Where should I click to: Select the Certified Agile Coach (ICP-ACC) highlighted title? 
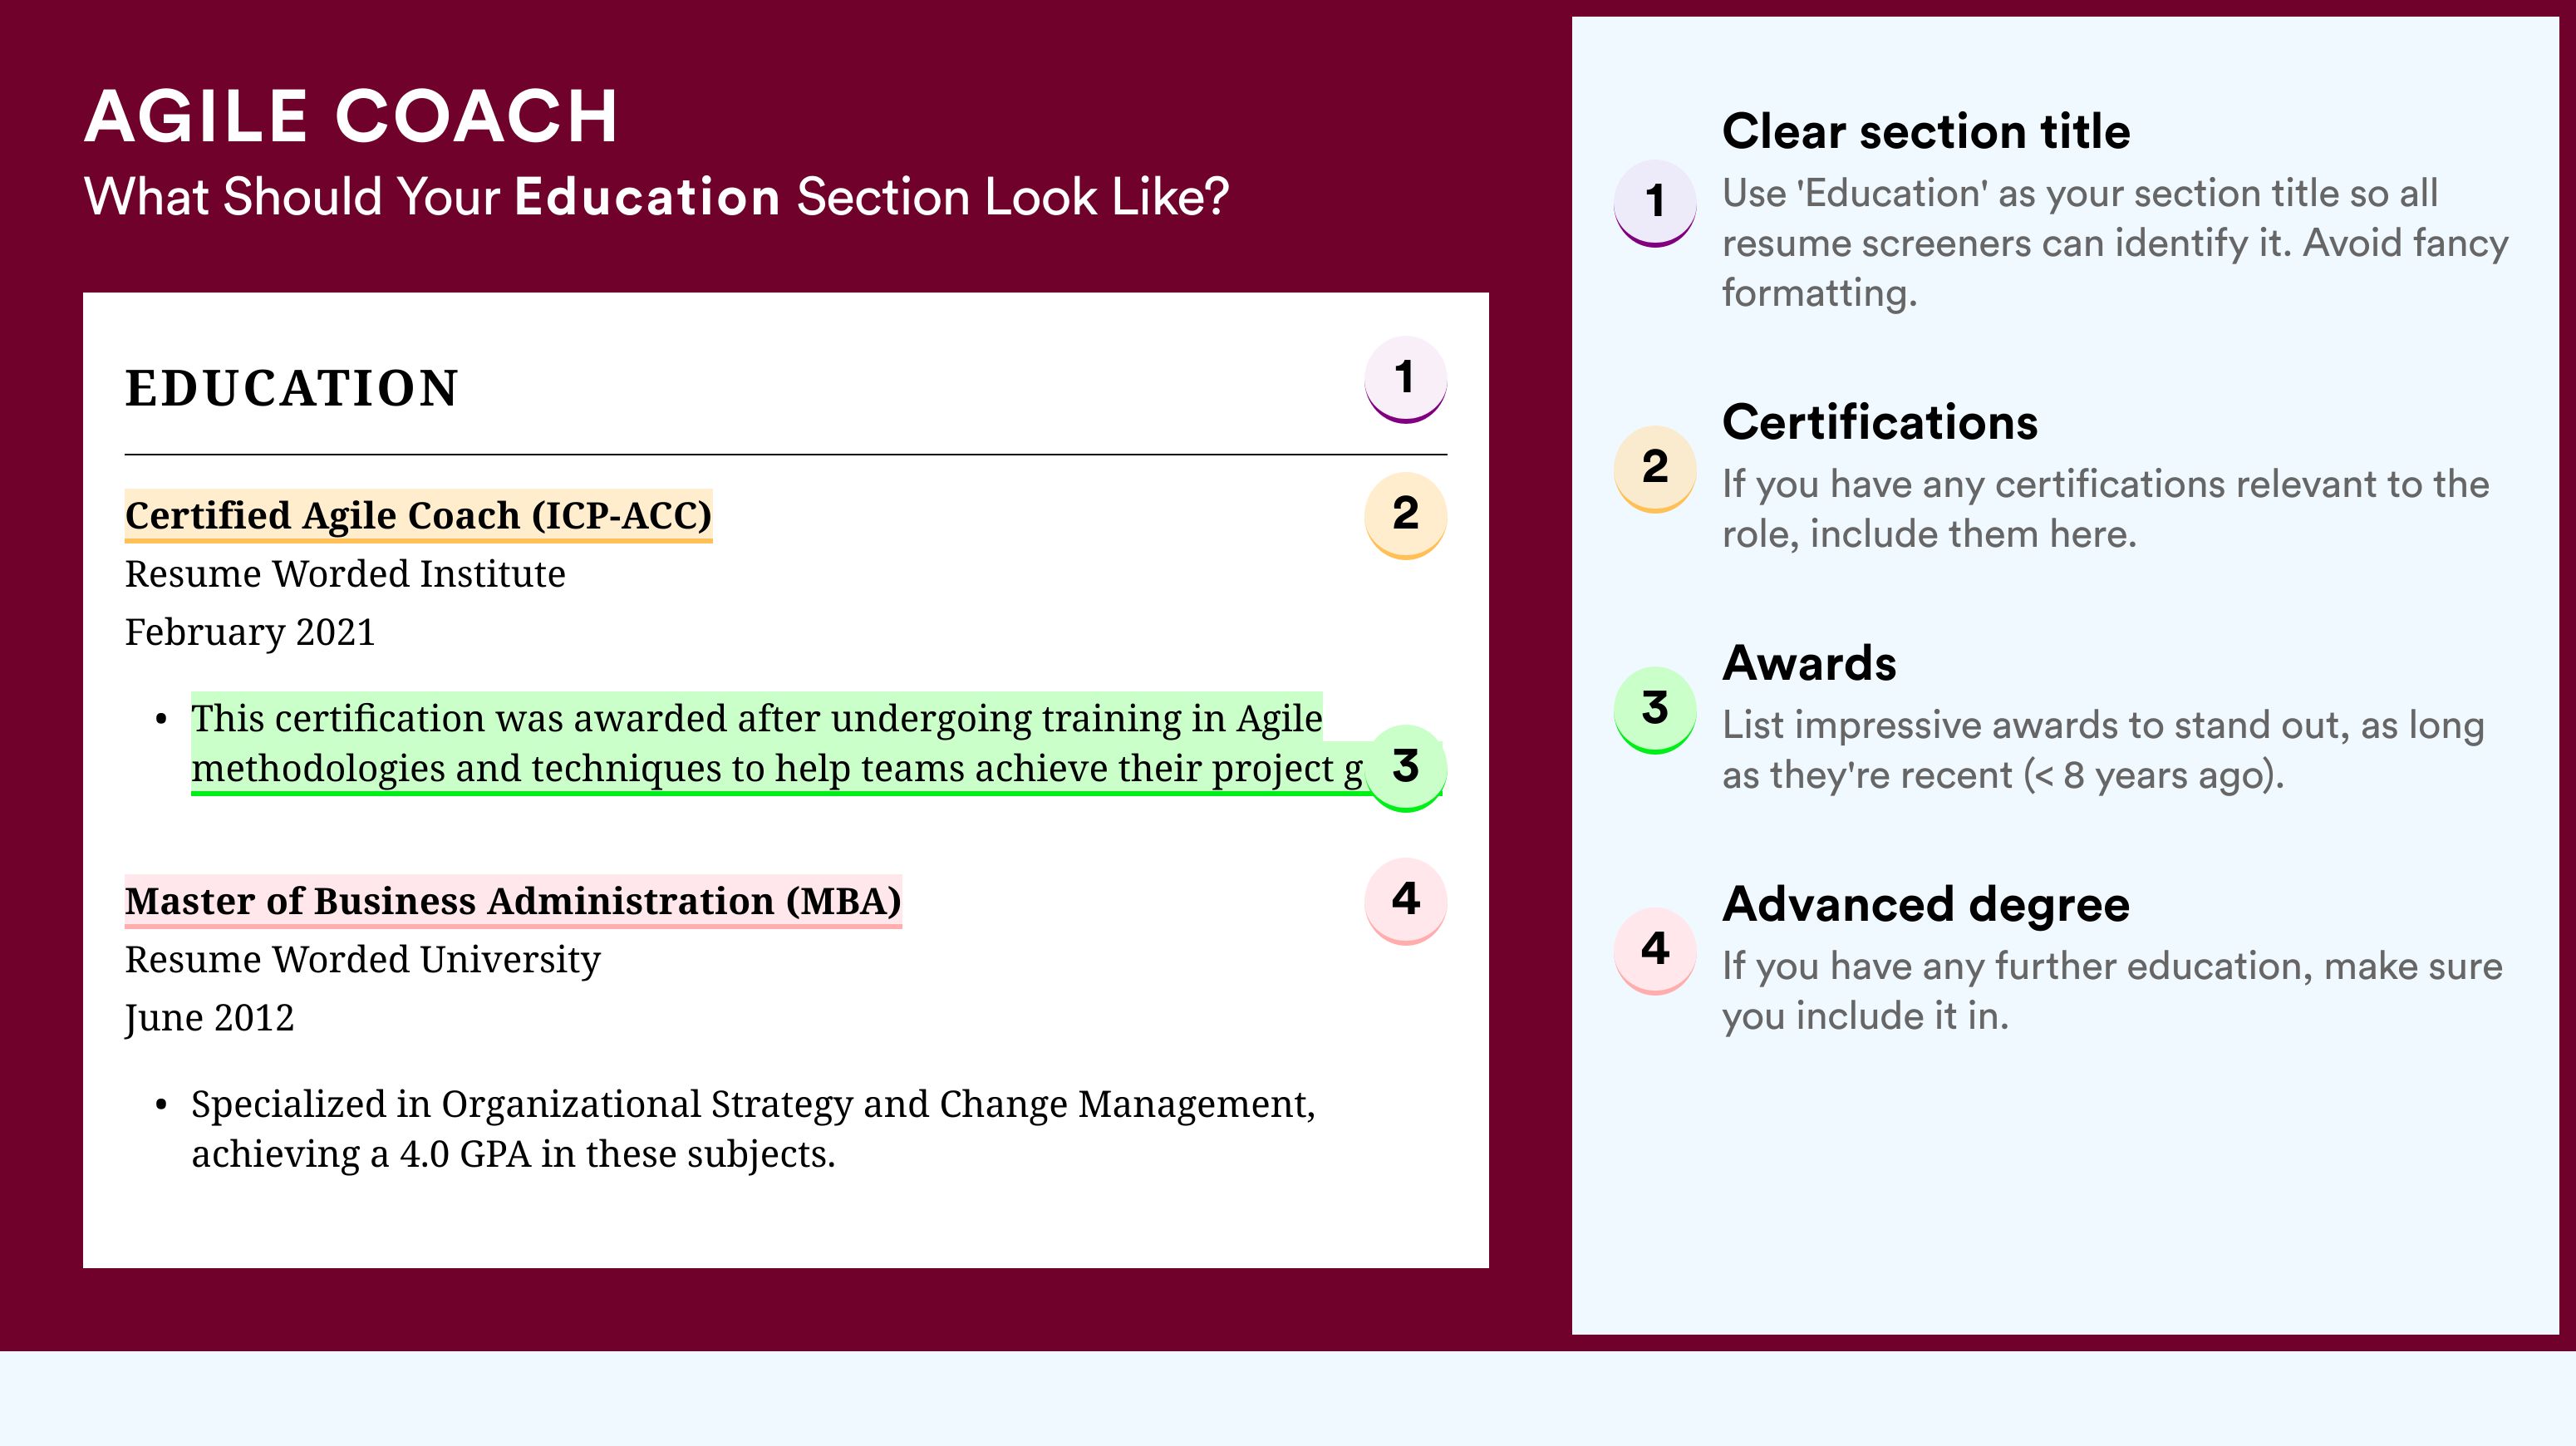click(418, 516)
